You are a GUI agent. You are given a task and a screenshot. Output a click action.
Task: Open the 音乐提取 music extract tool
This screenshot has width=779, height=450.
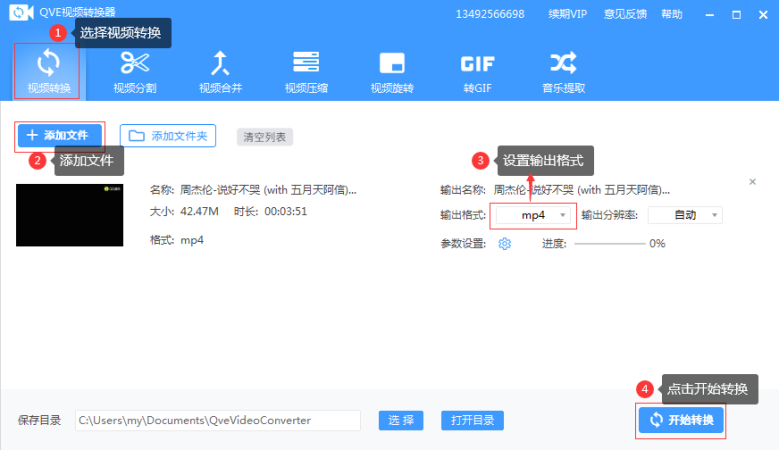[563, 72]
